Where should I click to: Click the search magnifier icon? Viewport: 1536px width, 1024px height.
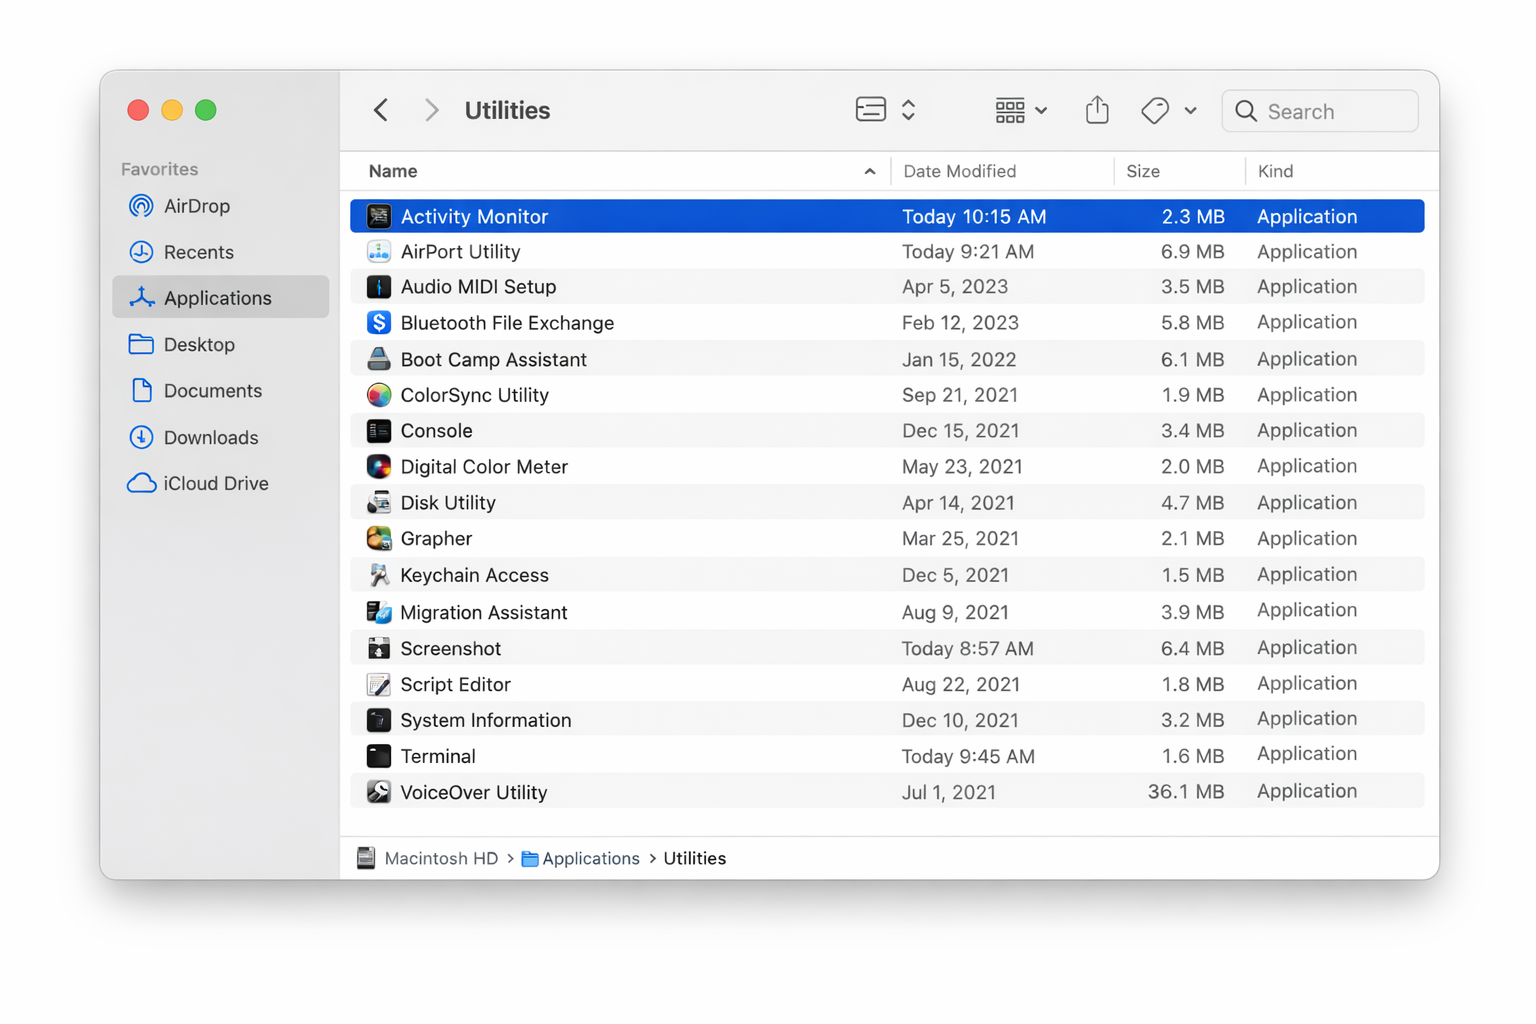[1246, 111]
